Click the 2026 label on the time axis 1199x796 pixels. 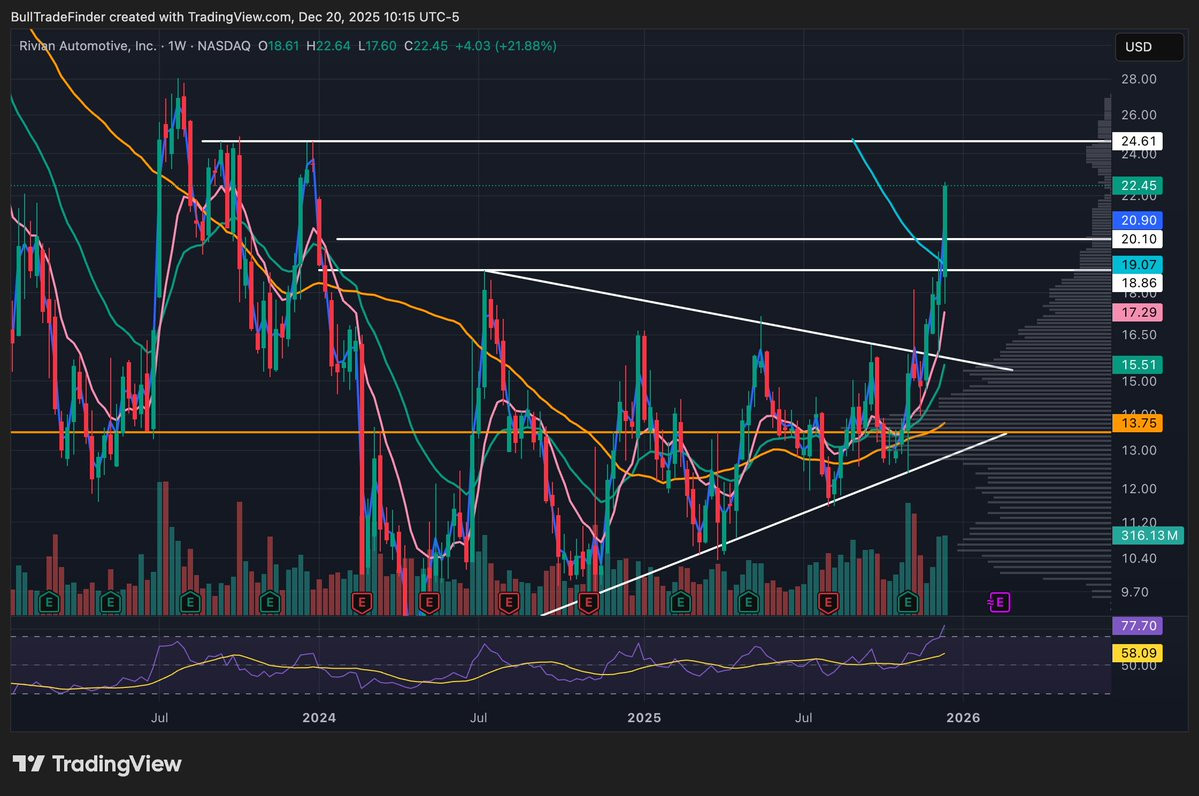(x=963, y=717)
